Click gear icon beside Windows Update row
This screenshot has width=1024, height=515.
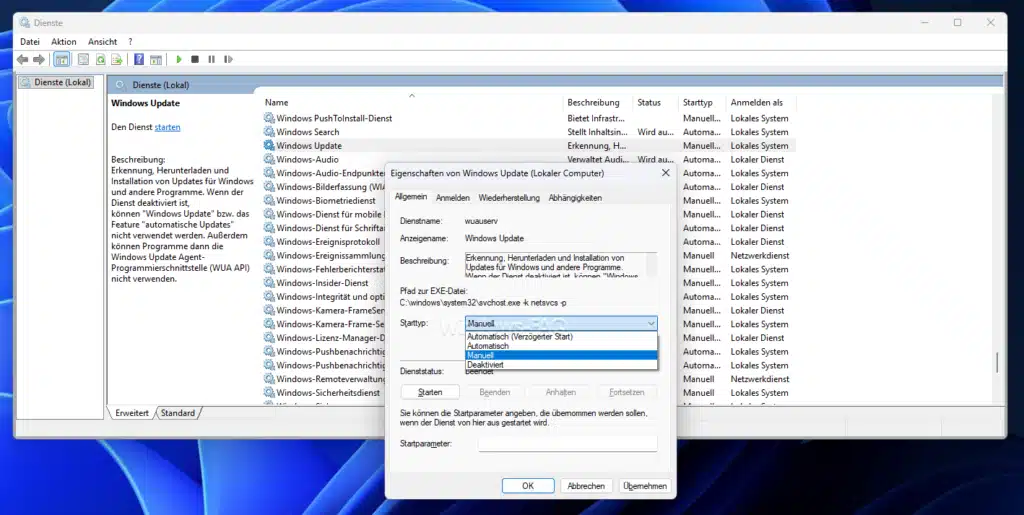(x=269, y=146)
